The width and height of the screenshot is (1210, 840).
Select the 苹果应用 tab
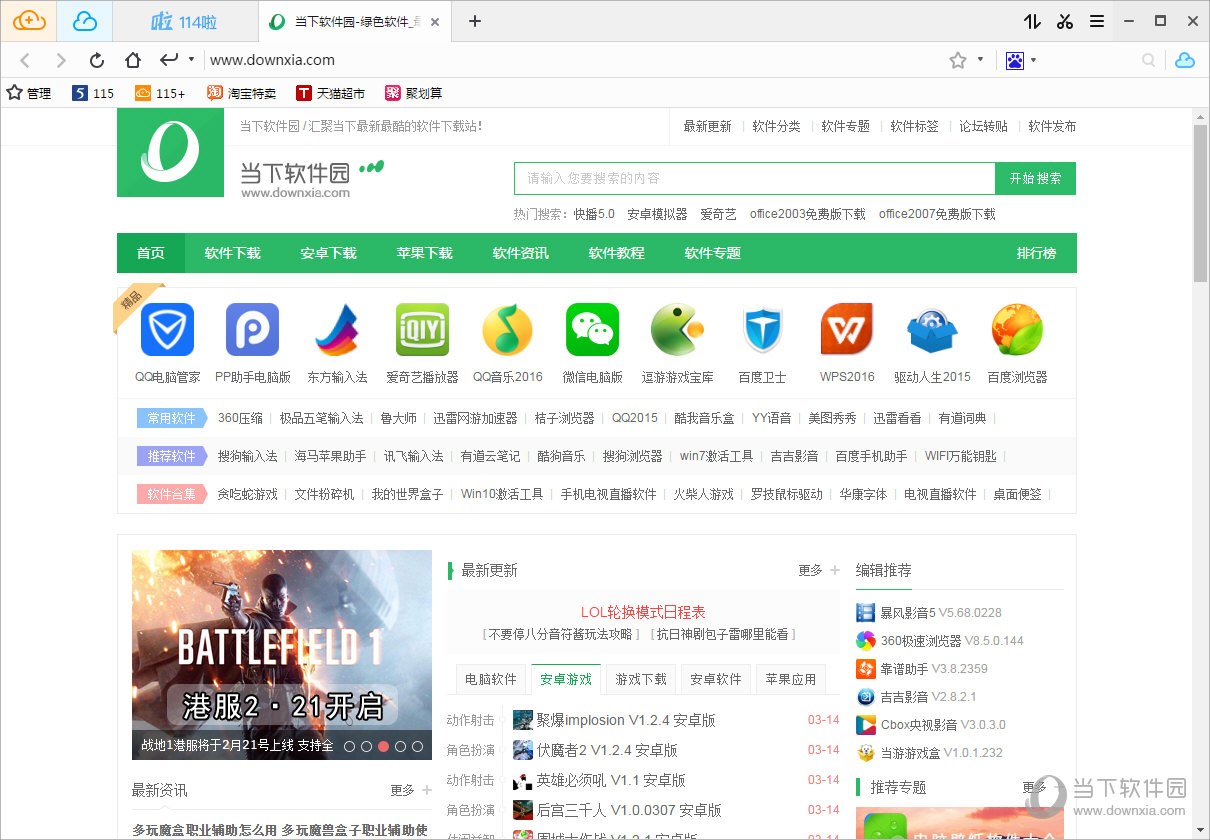(791, 679)
